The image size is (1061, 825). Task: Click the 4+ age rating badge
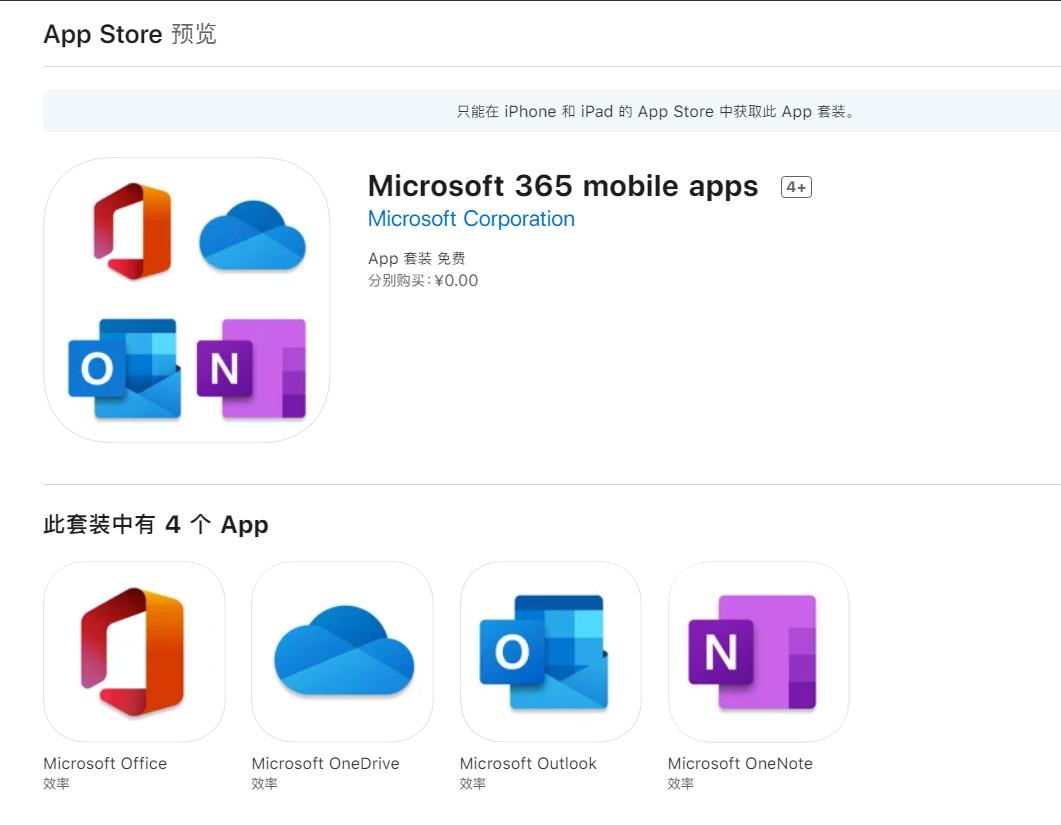point(797,187)
